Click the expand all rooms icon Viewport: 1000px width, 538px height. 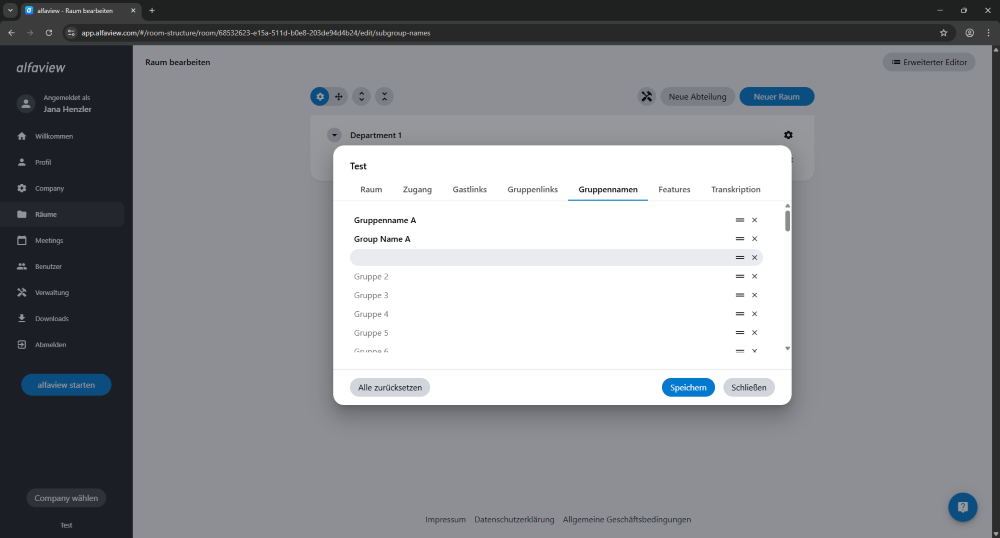pyautogui.click(x=362, y=96)
